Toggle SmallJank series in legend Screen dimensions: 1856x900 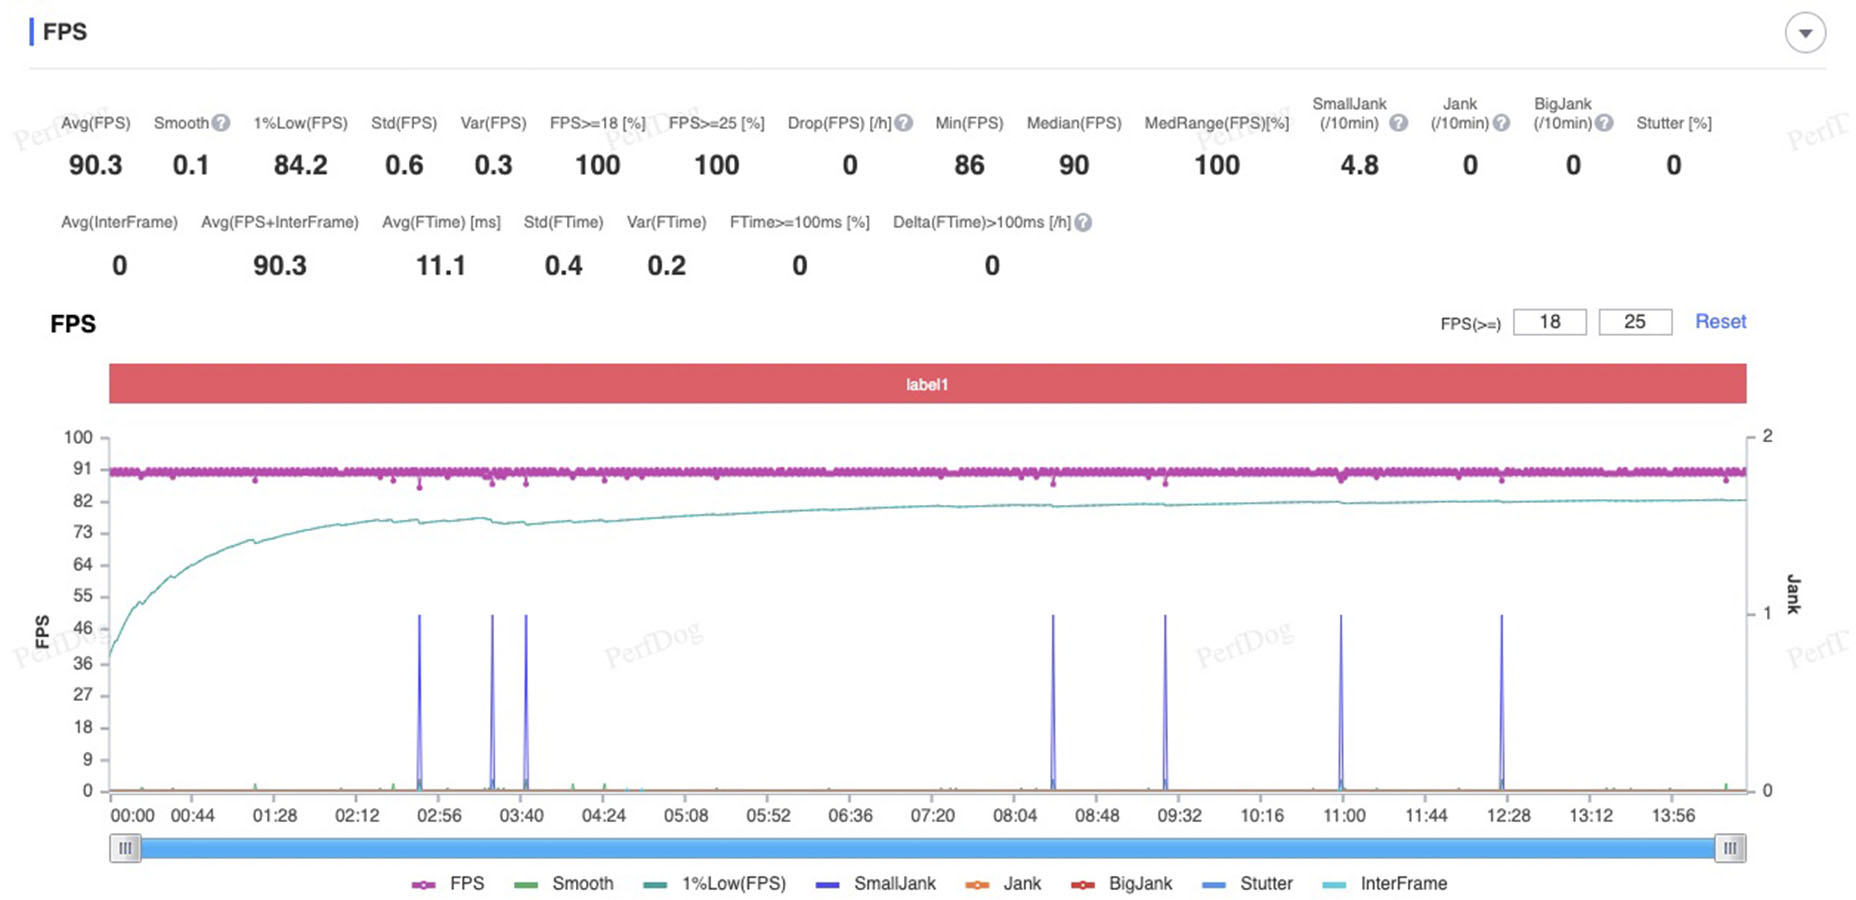point(876,884)
